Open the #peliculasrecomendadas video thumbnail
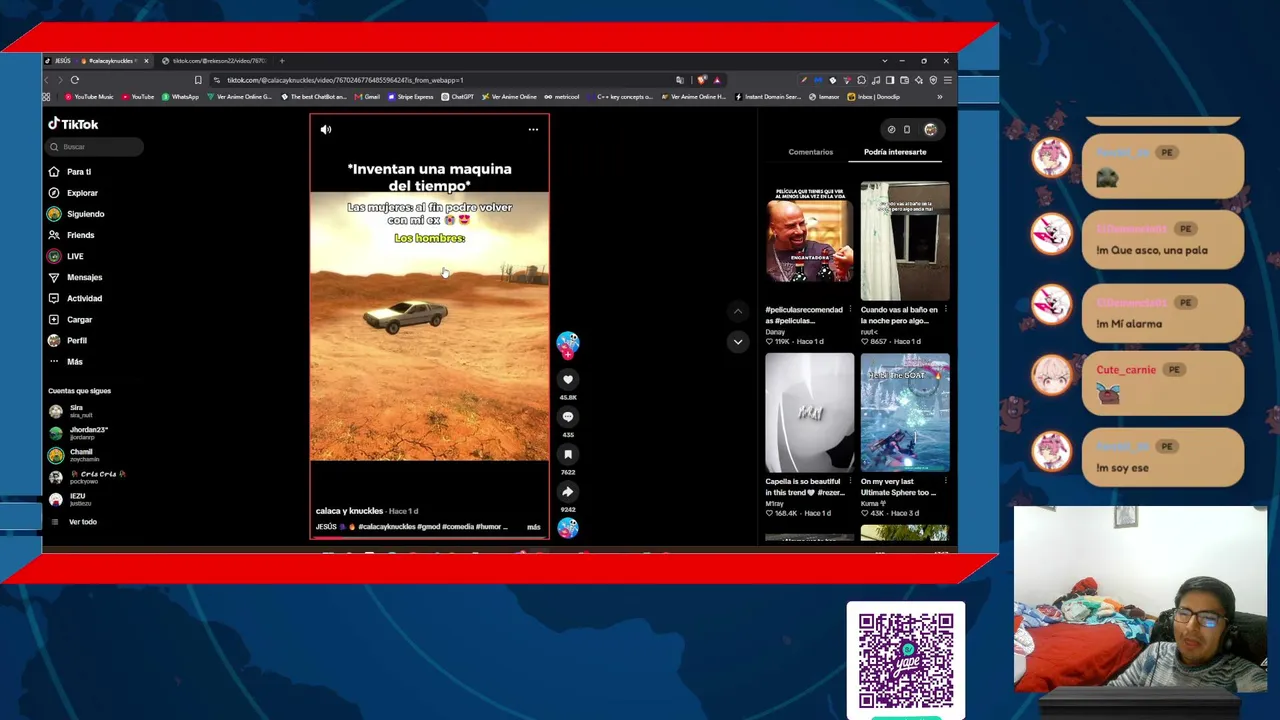The image size is (1280, 720). pyautogui.click(x=810, y=241)
